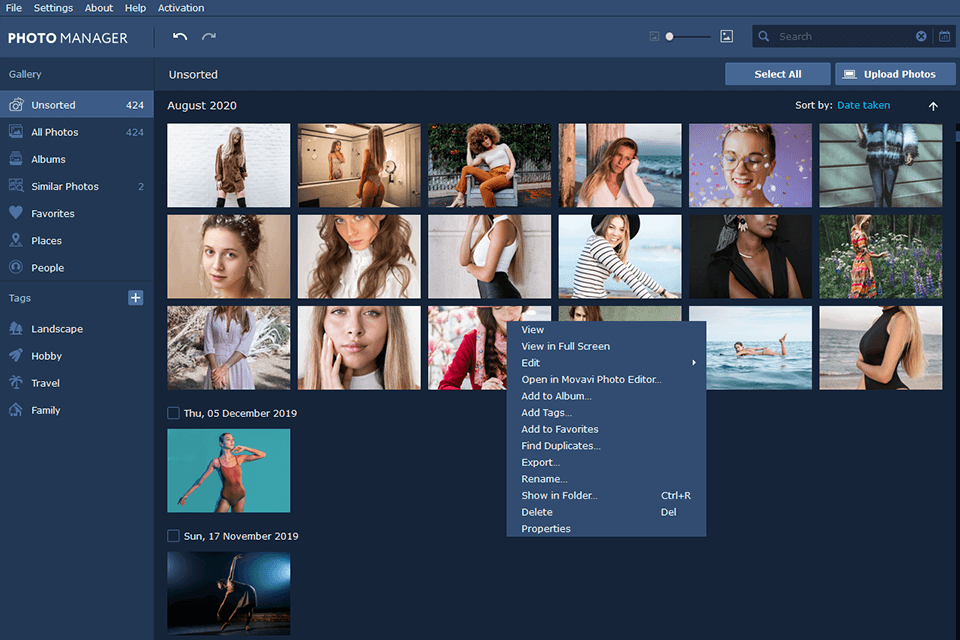The width and height of the screenshot is (960, 640).
Task: Open the calendar date filter icon
Action: tap(945, 37)
